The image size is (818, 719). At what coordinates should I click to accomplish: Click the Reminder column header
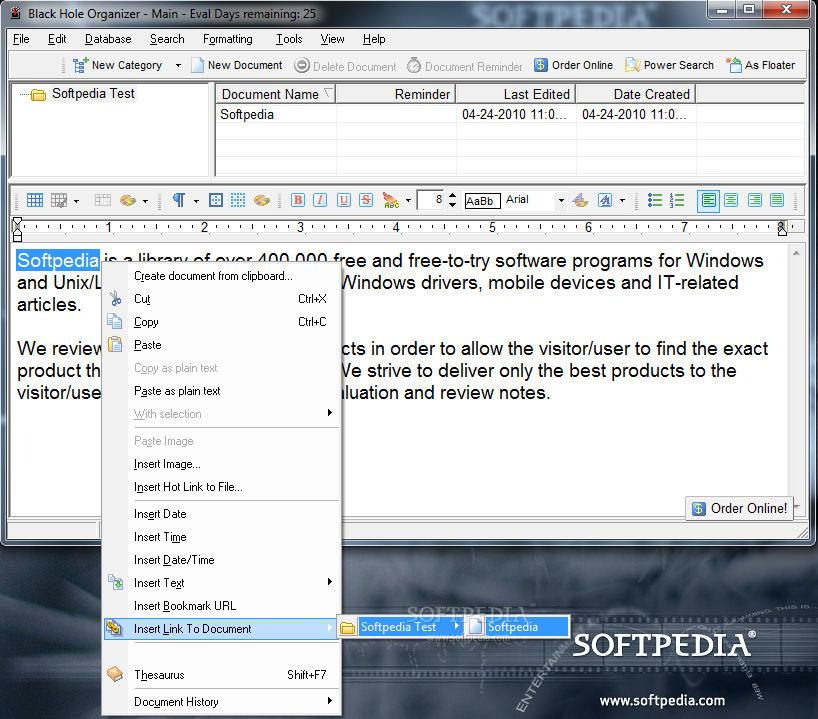coord(395,94)
